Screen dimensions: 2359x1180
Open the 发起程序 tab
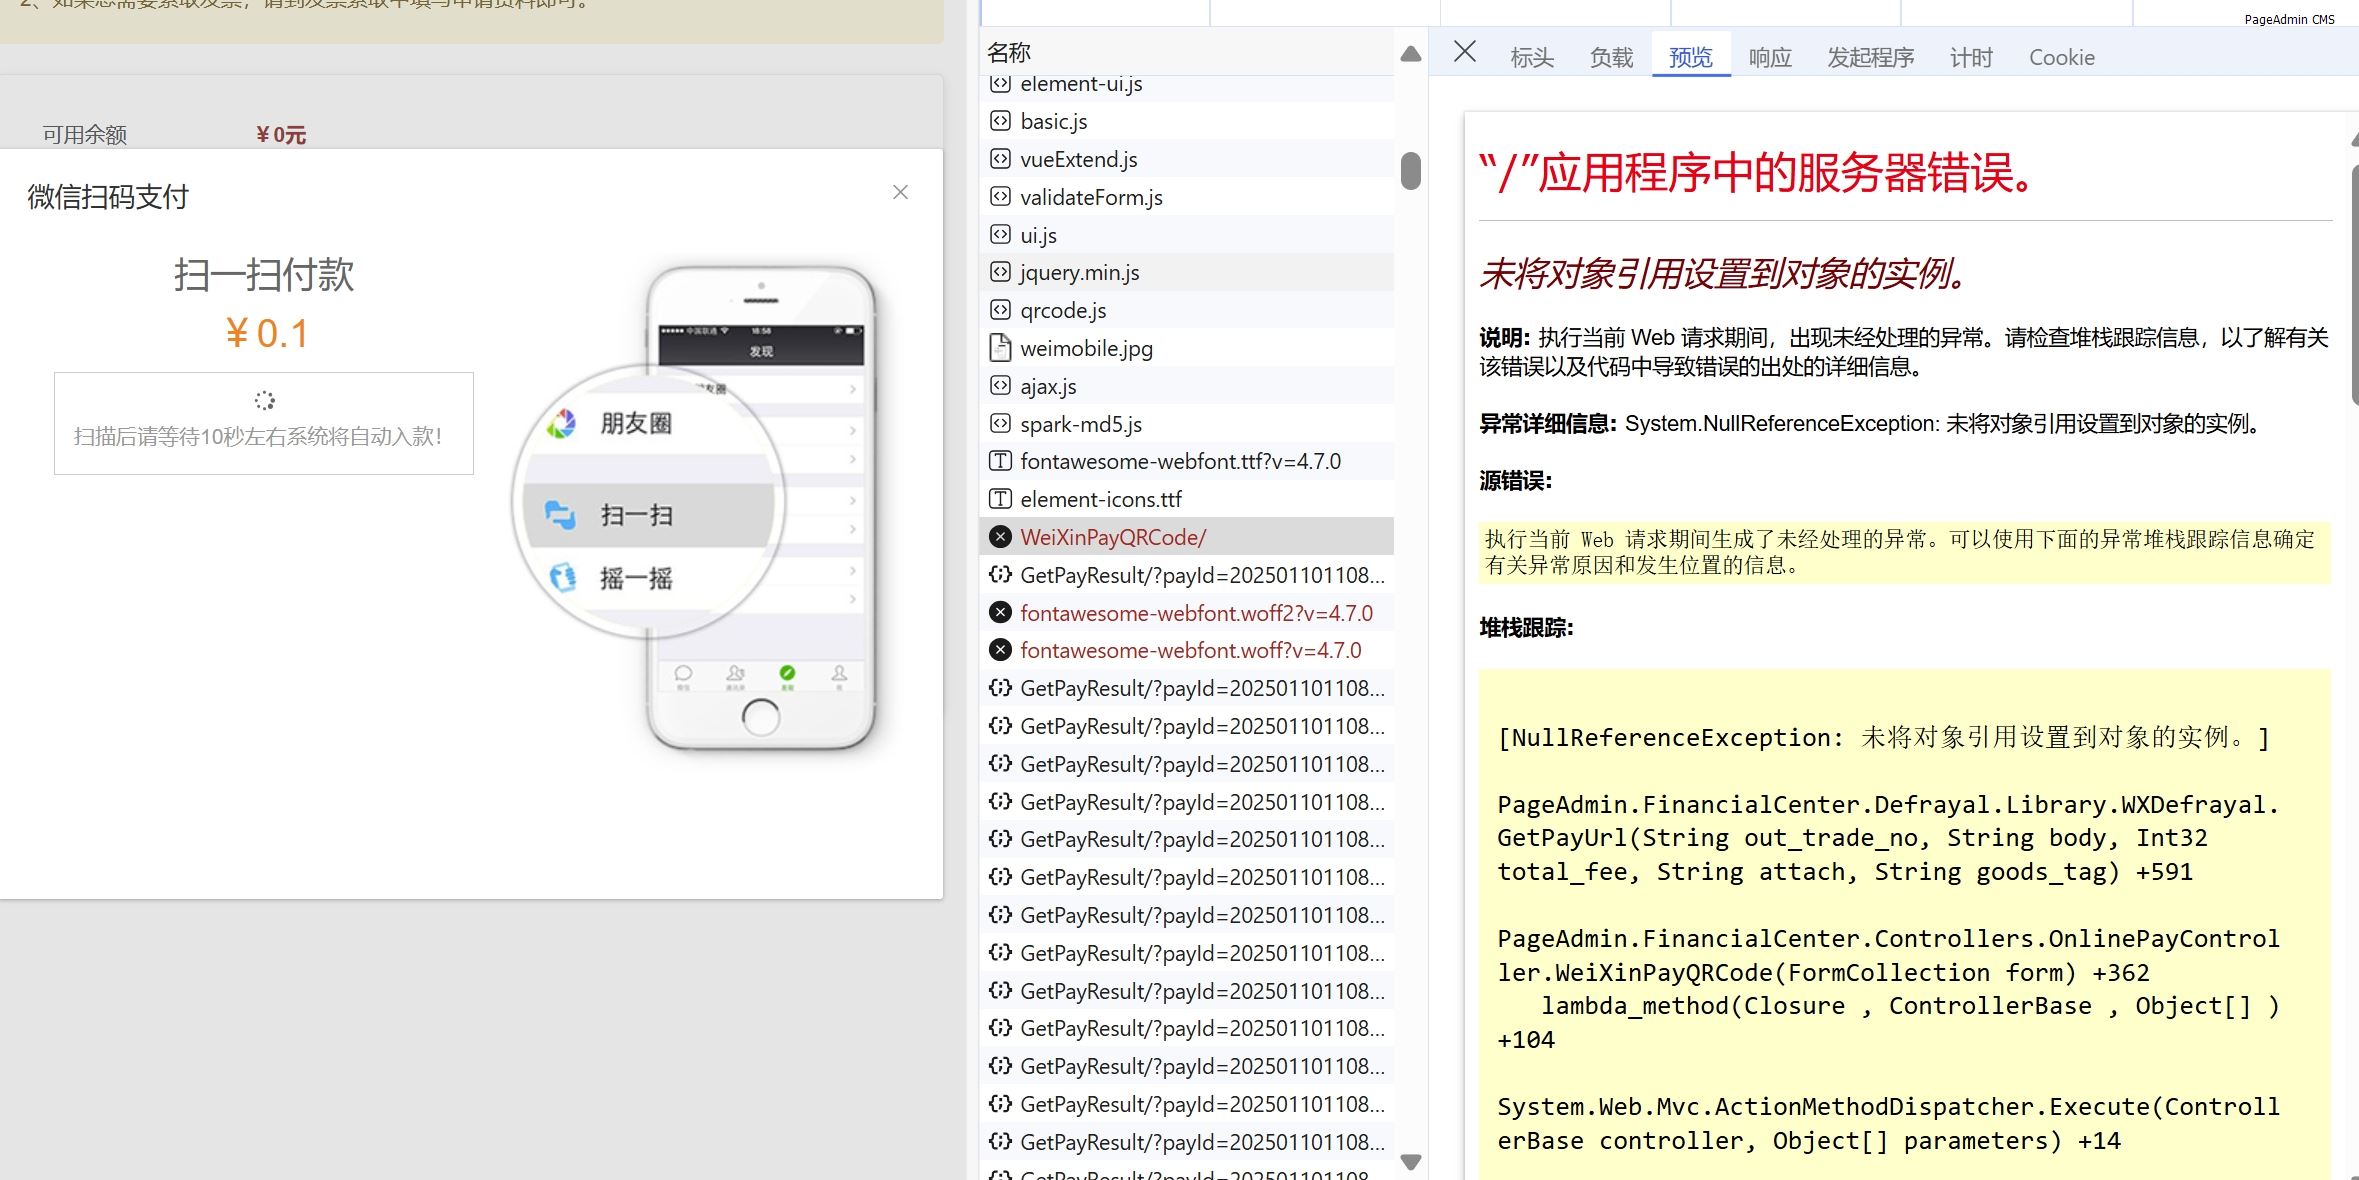coord(1870,58)
